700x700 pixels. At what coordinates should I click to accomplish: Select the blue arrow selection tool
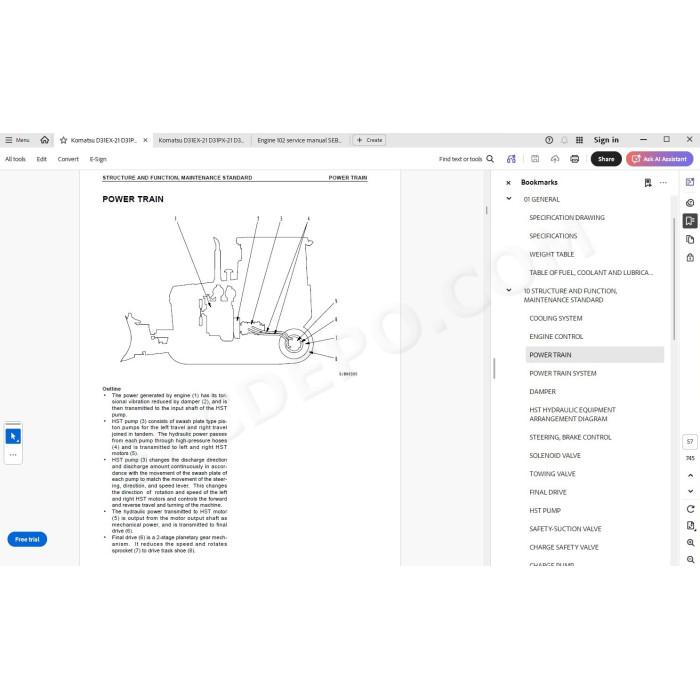point(13,436)
